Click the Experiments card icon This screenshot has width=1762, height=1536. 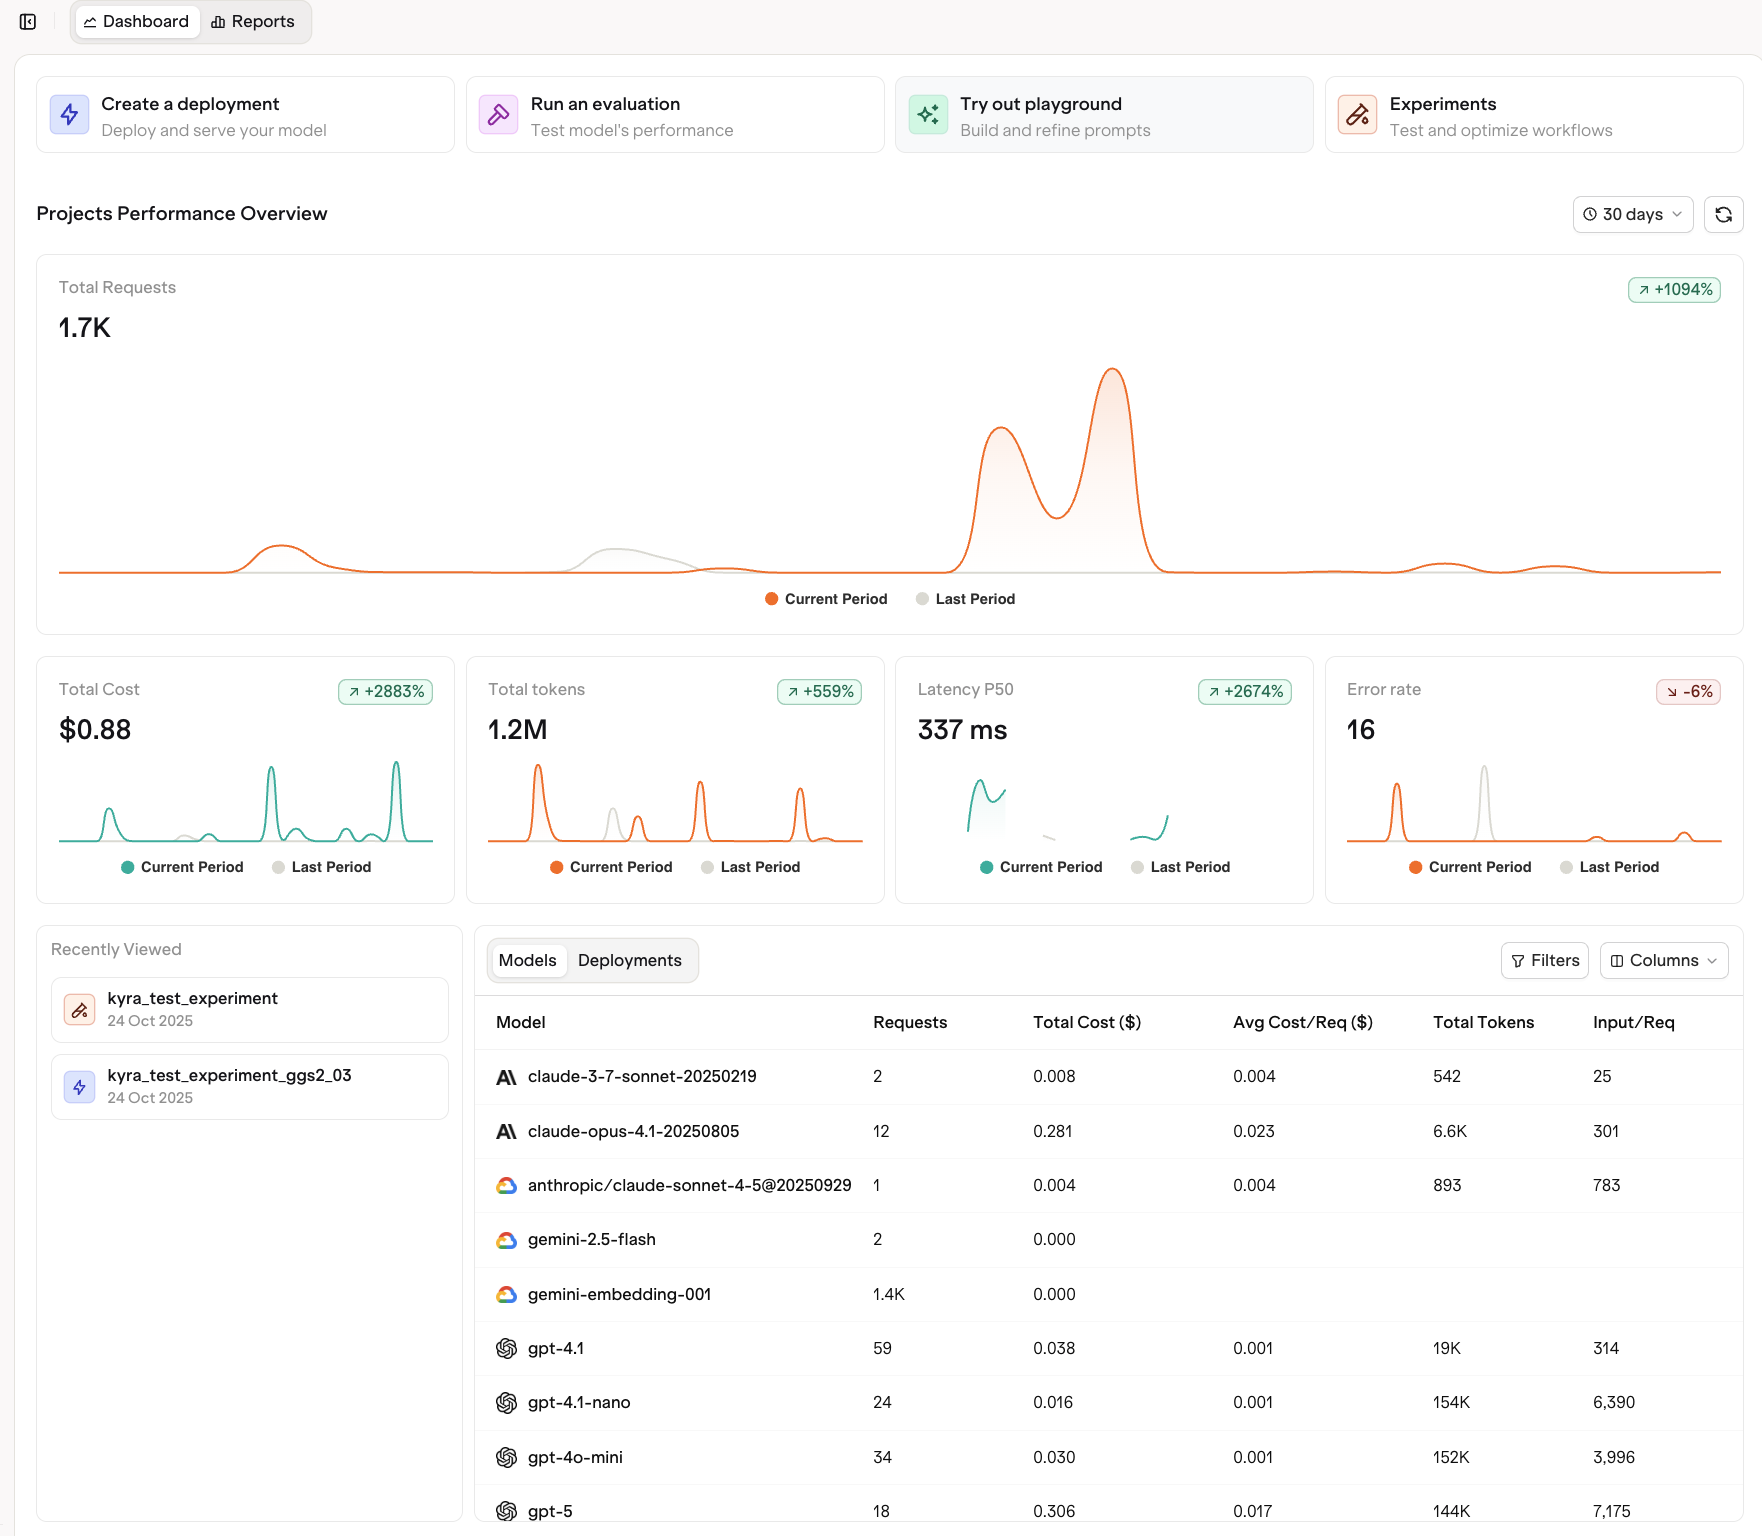(1357, 115)
